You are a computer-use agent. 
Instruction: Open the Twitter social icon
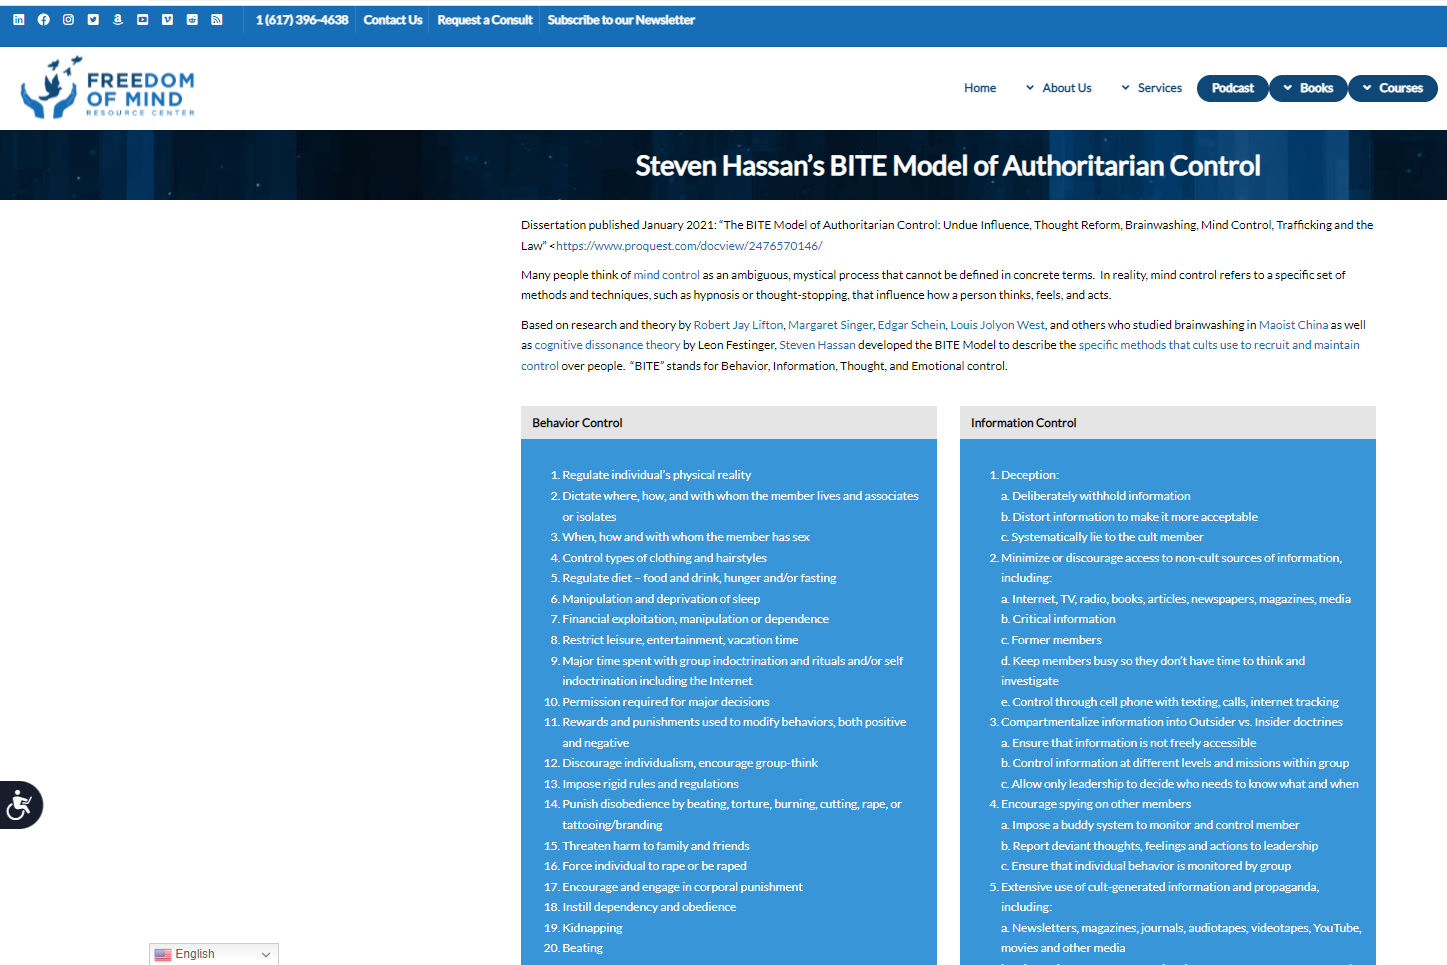click(93, 19)
